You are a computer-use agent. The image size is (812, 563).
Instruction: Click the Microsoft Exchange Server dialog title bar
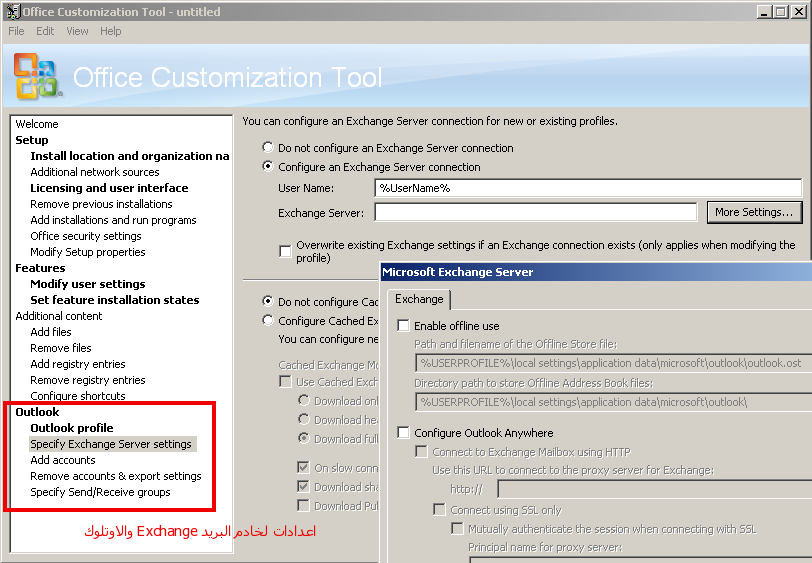(596, 272)
